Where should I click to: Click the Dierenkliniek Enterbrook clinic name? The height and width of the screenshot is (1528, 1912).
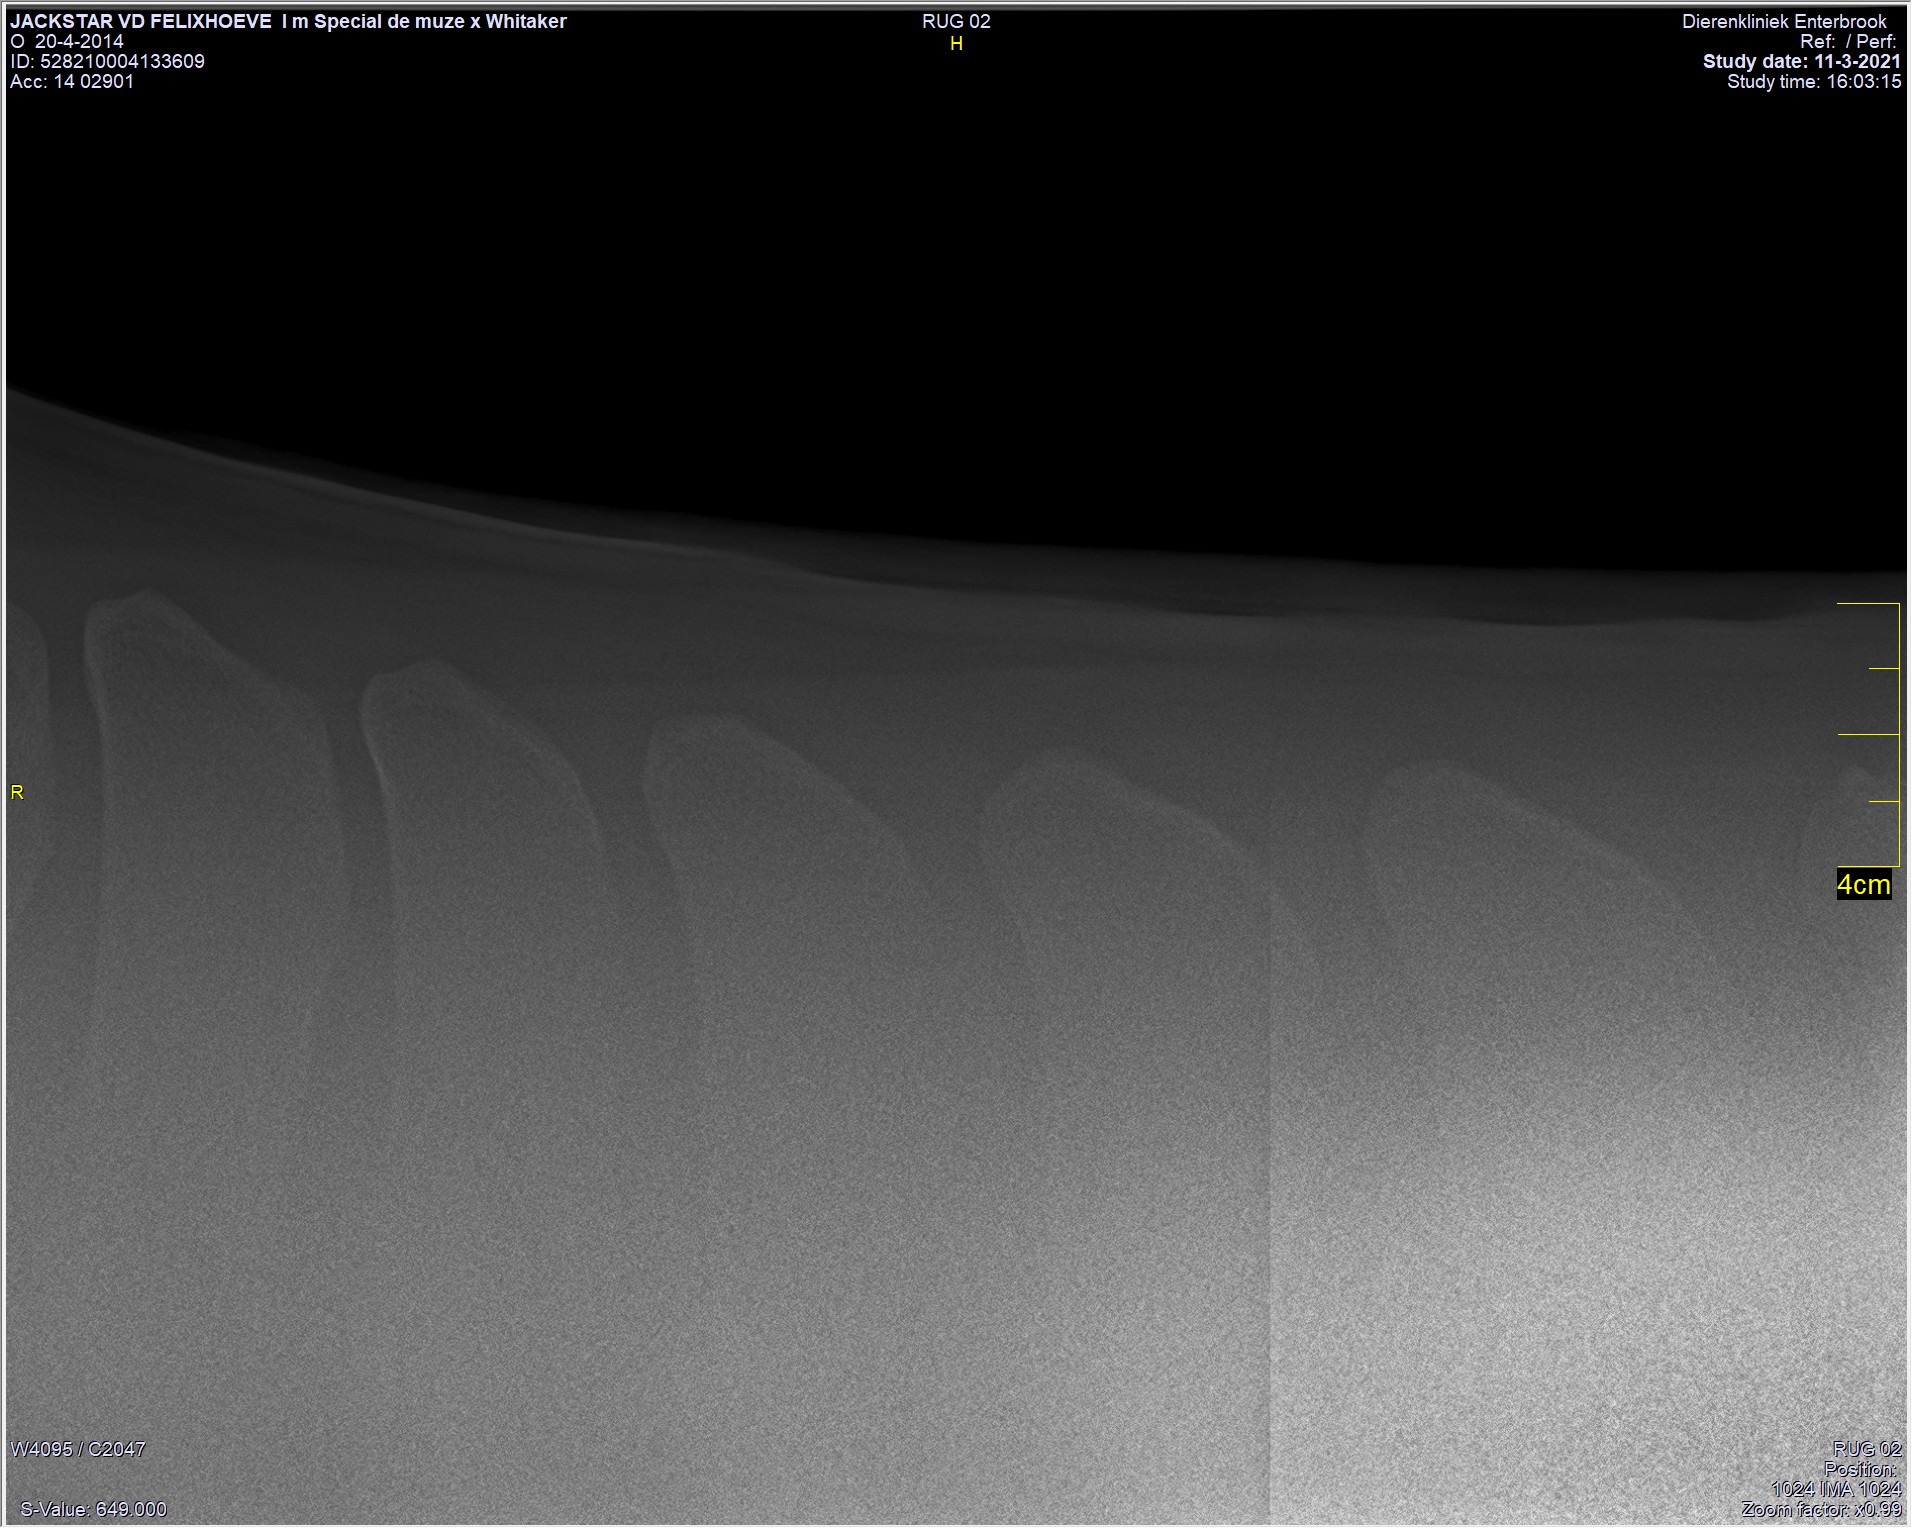(x=1784, y=22)
